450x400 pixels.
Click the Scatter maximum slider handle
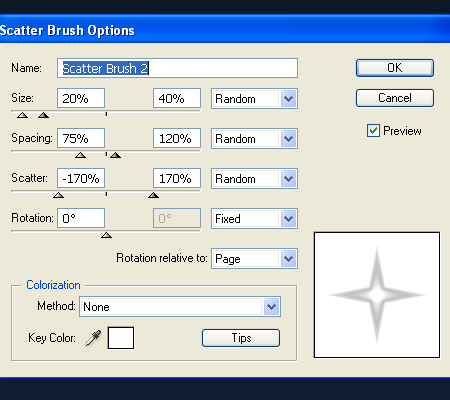click(153, 195)
